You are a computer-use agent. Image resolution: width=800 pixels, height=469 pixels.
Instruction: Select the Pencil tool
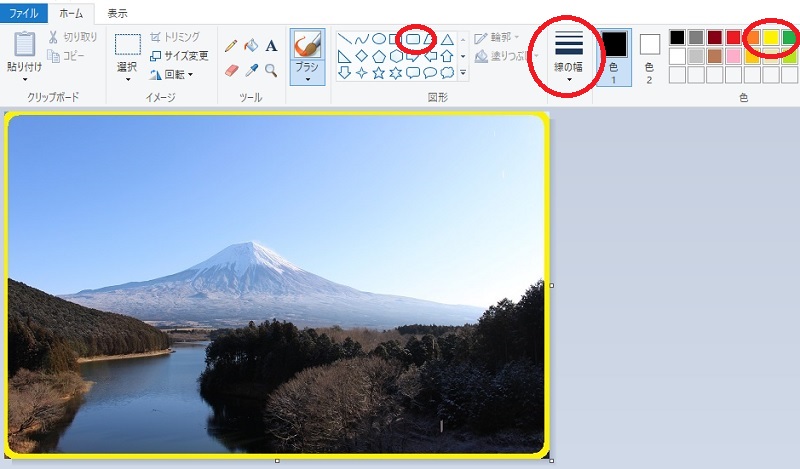[231, 46]
